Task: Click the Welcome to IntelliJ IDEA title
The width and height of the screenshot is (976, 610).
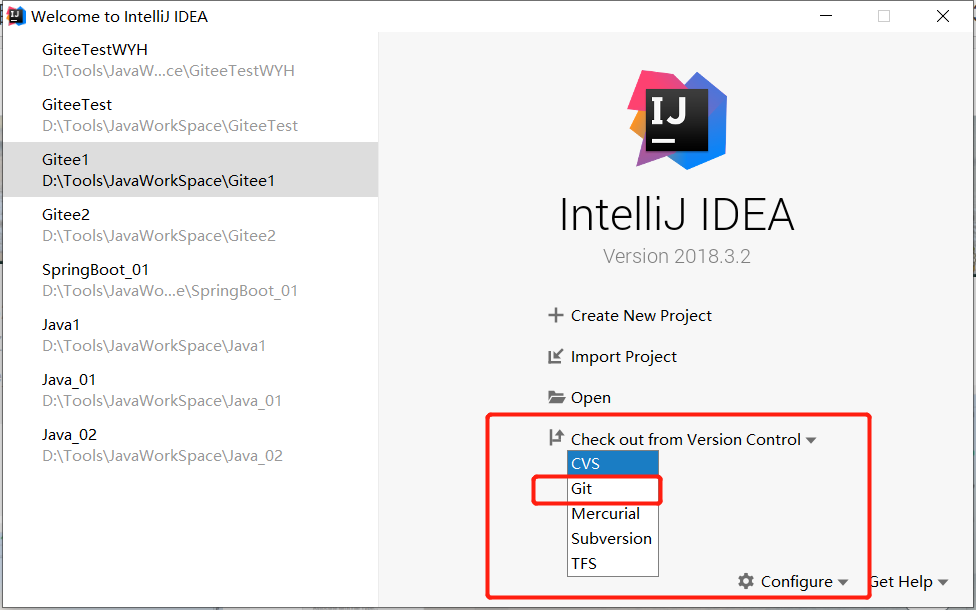Action: pos(120,17)
